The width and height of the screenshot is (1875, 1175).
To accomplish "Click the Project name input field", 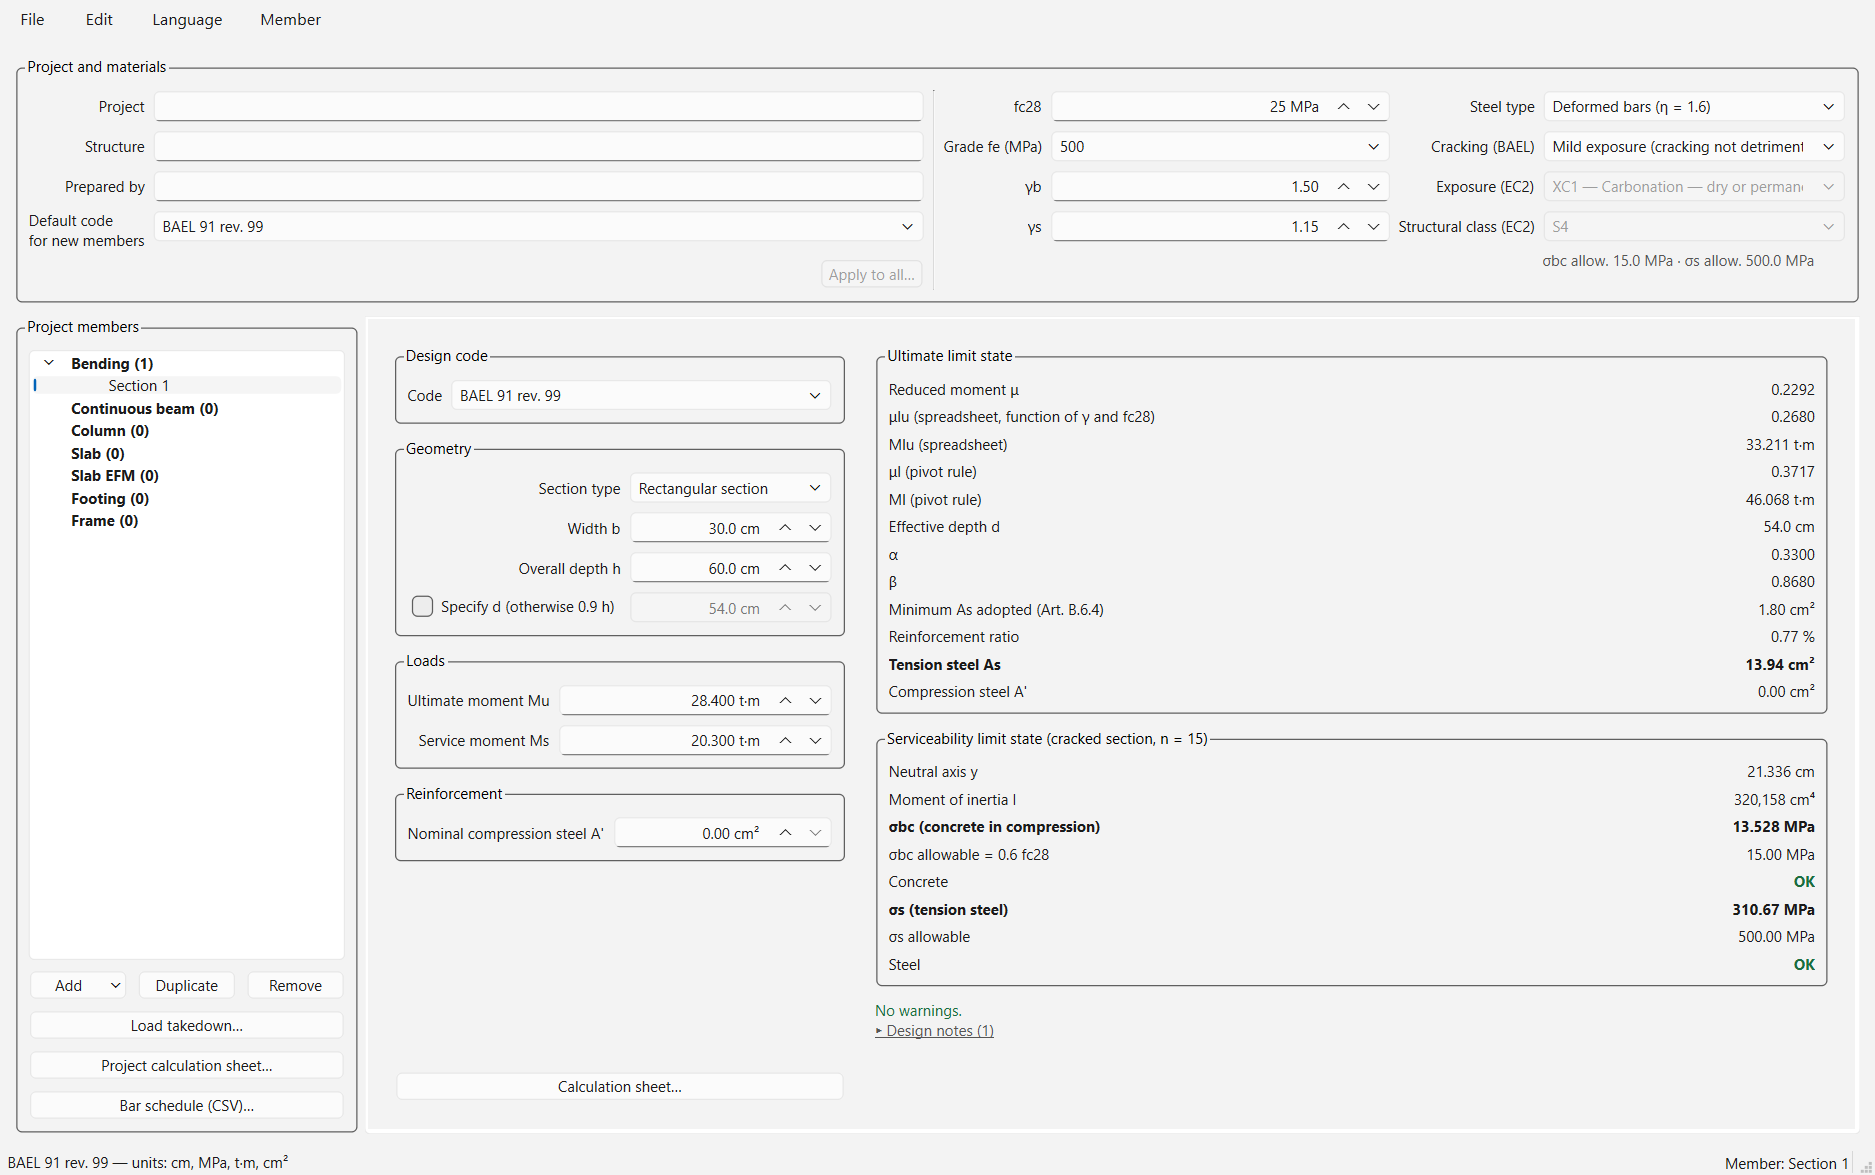I will [538, 107].
